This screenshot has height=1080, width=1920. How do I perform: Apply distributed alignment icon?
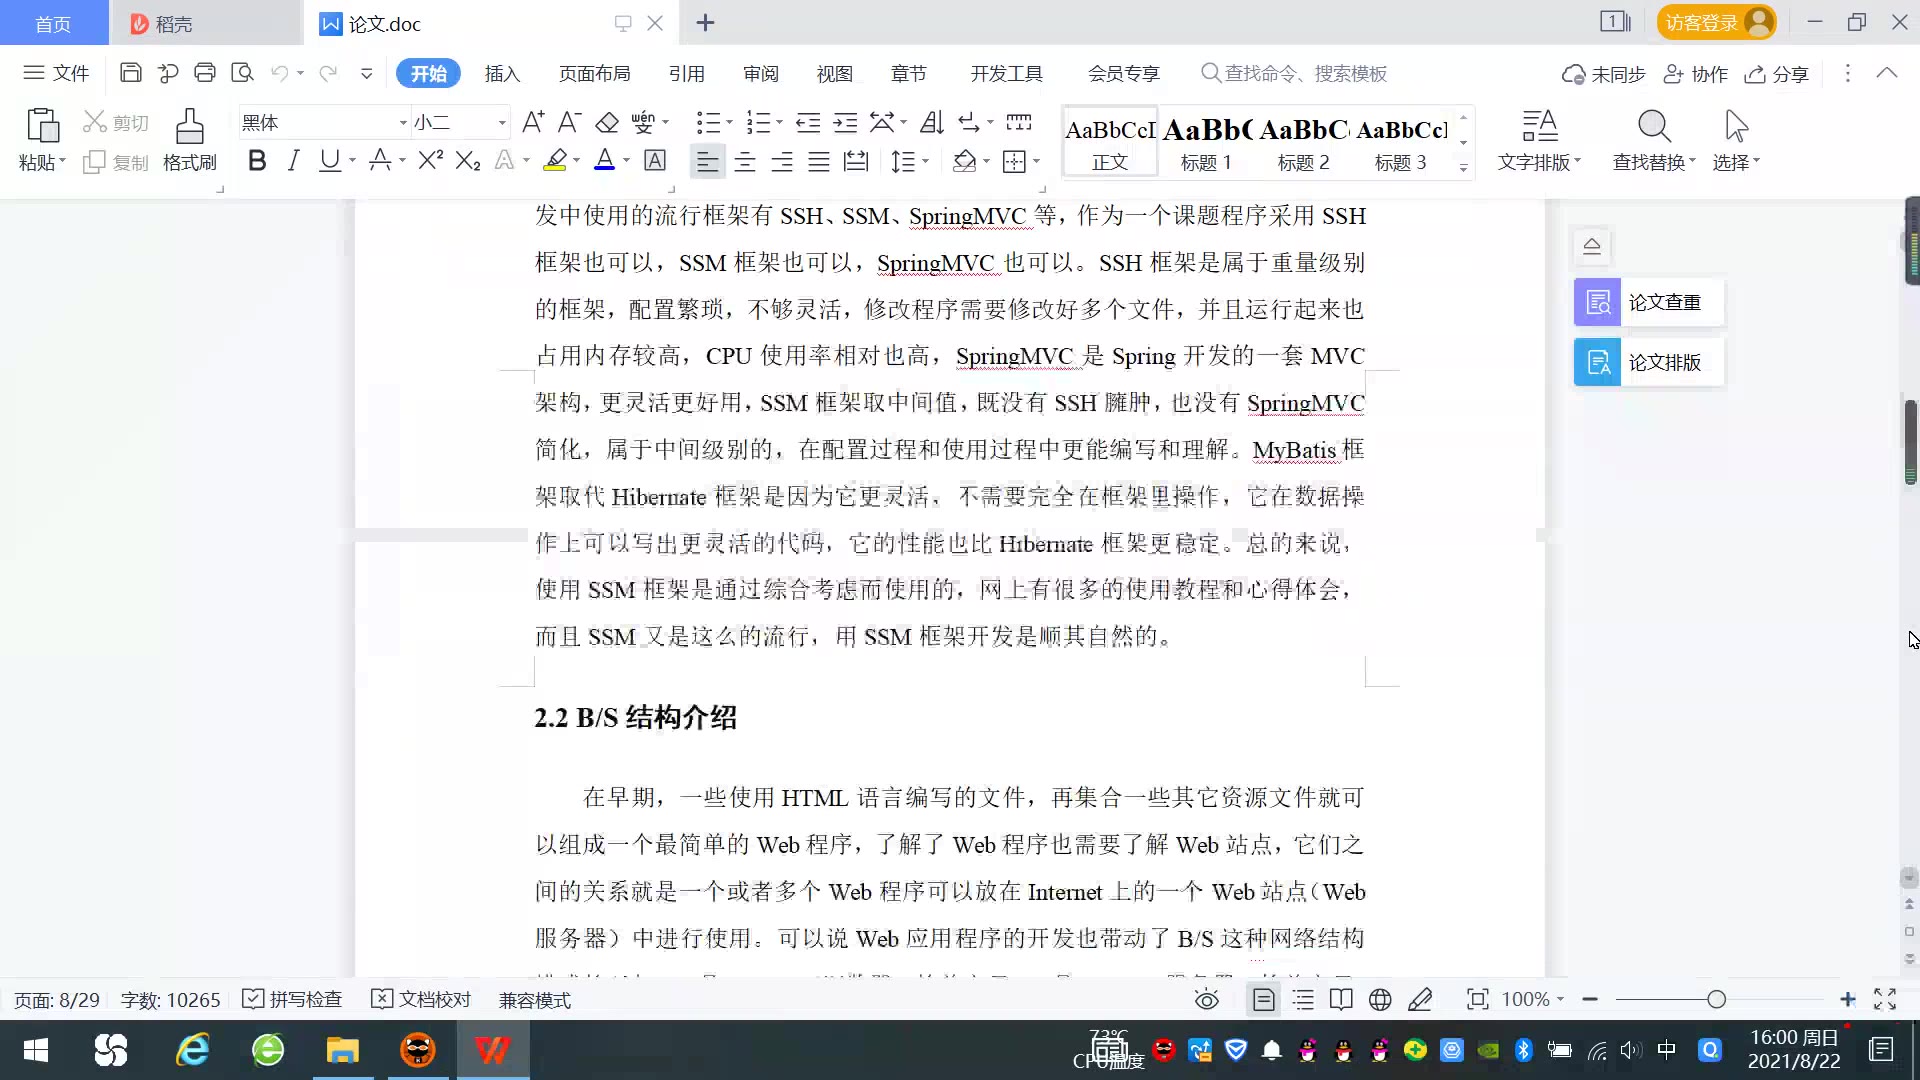point(856,161)
